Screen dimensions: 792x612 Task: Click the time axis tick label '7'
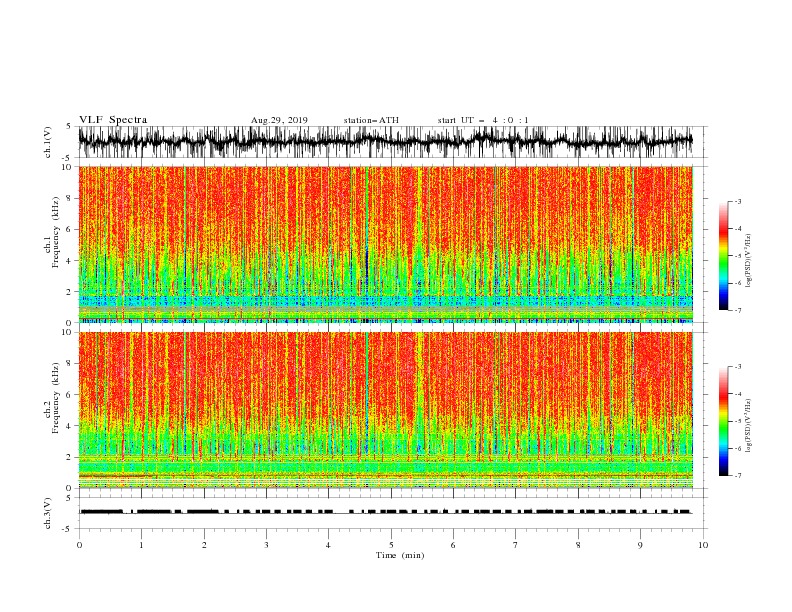click(x=516, y=545)
